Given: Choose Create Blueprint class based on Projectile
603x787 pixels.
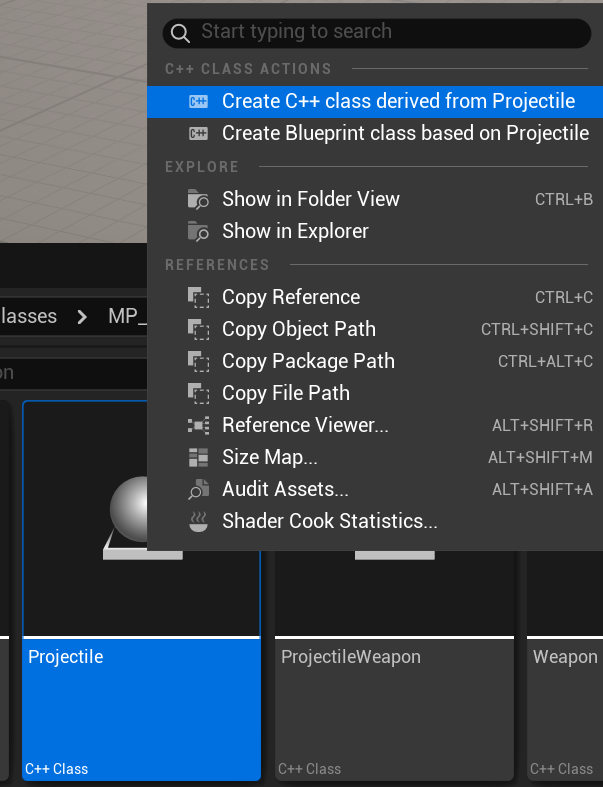Looking at the screenshot, I should click(x=375, y=134).
